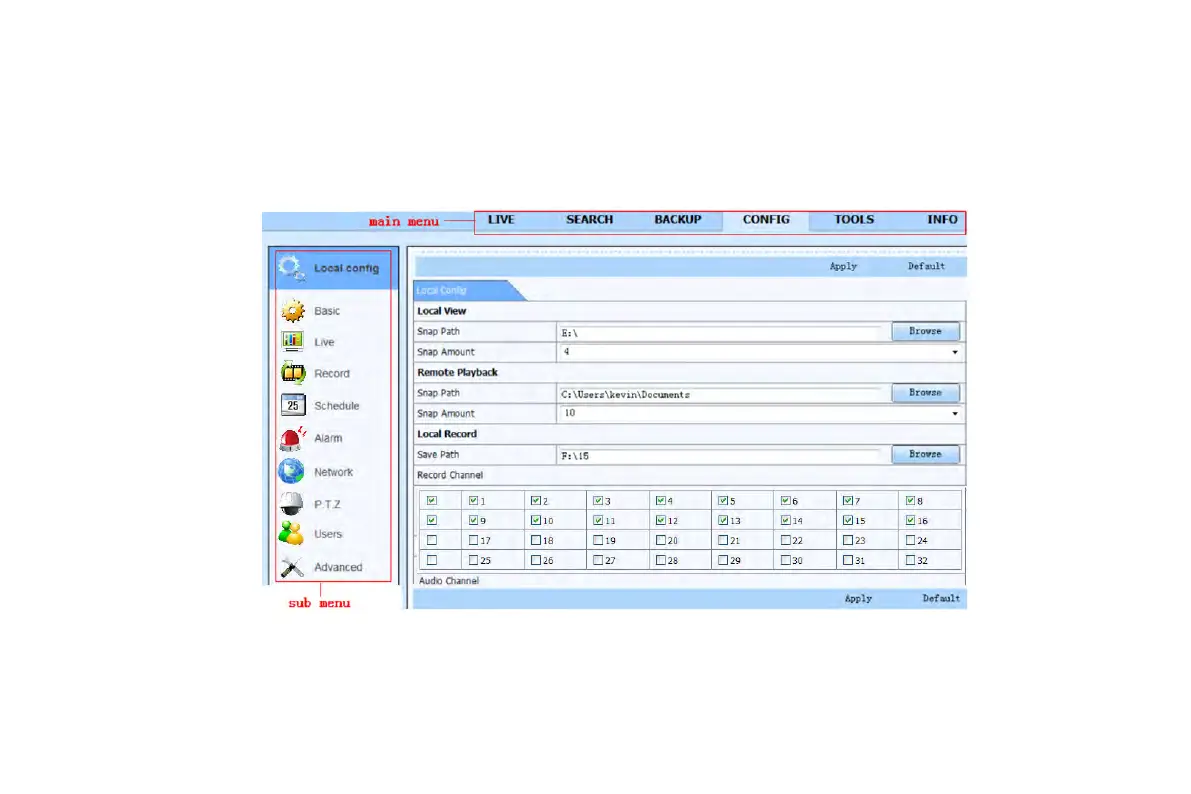Open the SEARCH main menu tab

pyautogui.click(x=589, y=220)
